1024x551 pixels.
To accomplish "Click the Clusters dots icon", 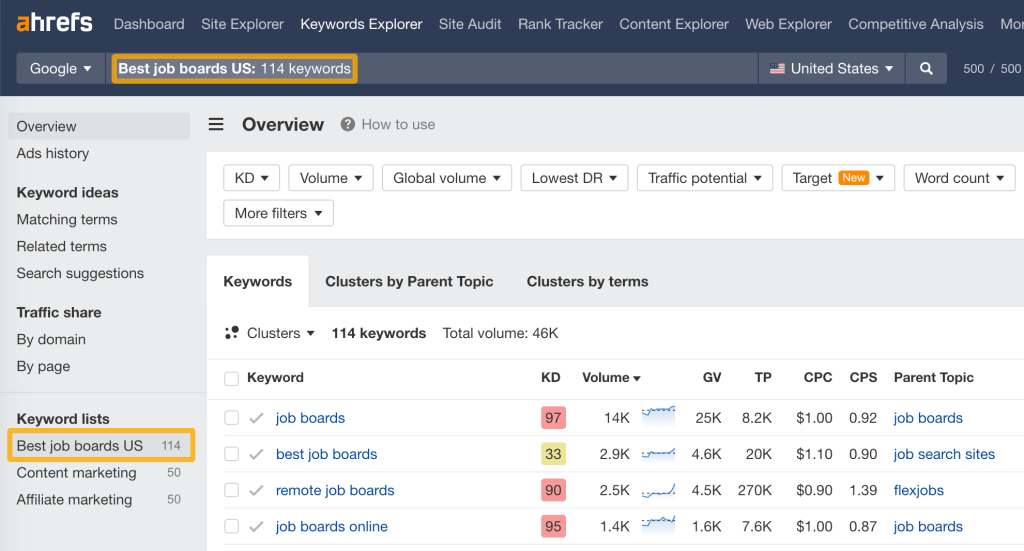I will pyautogui.click(x=231, y=333).
